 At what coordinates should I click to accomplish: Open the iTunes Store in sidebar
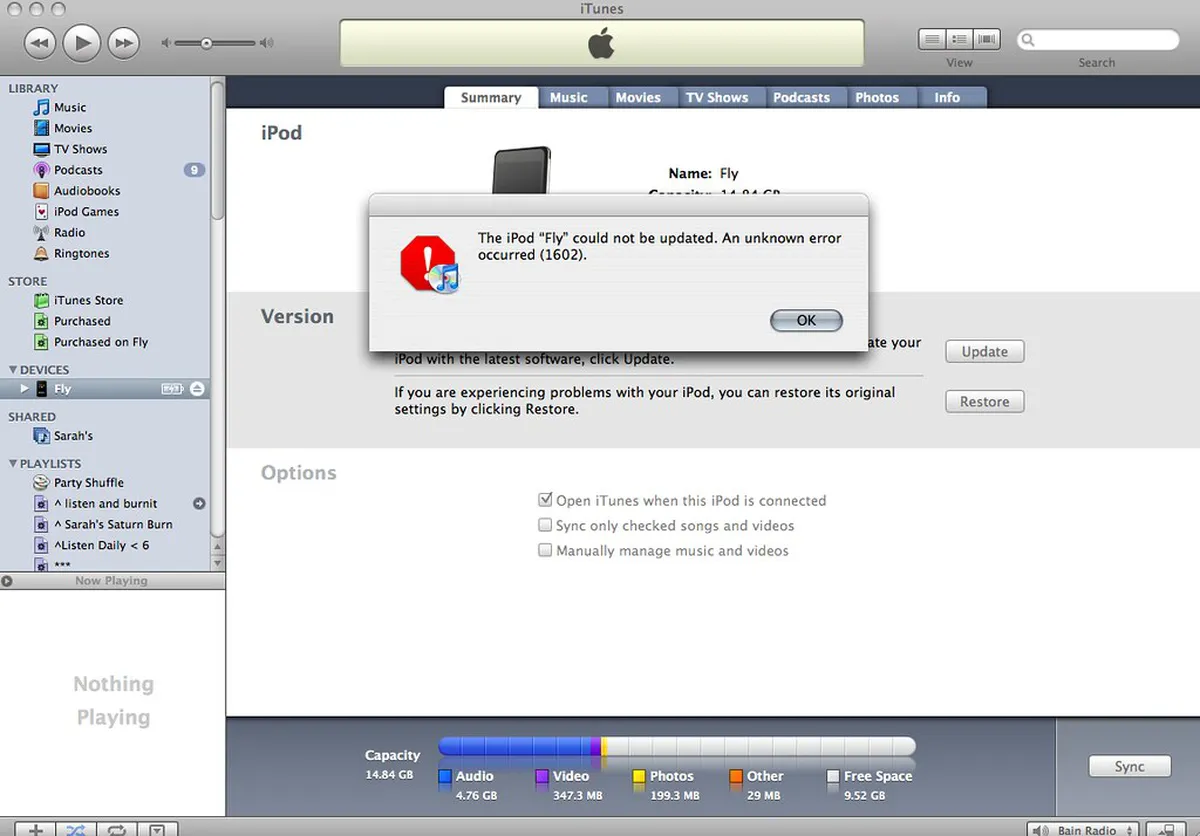click(87, 300)
